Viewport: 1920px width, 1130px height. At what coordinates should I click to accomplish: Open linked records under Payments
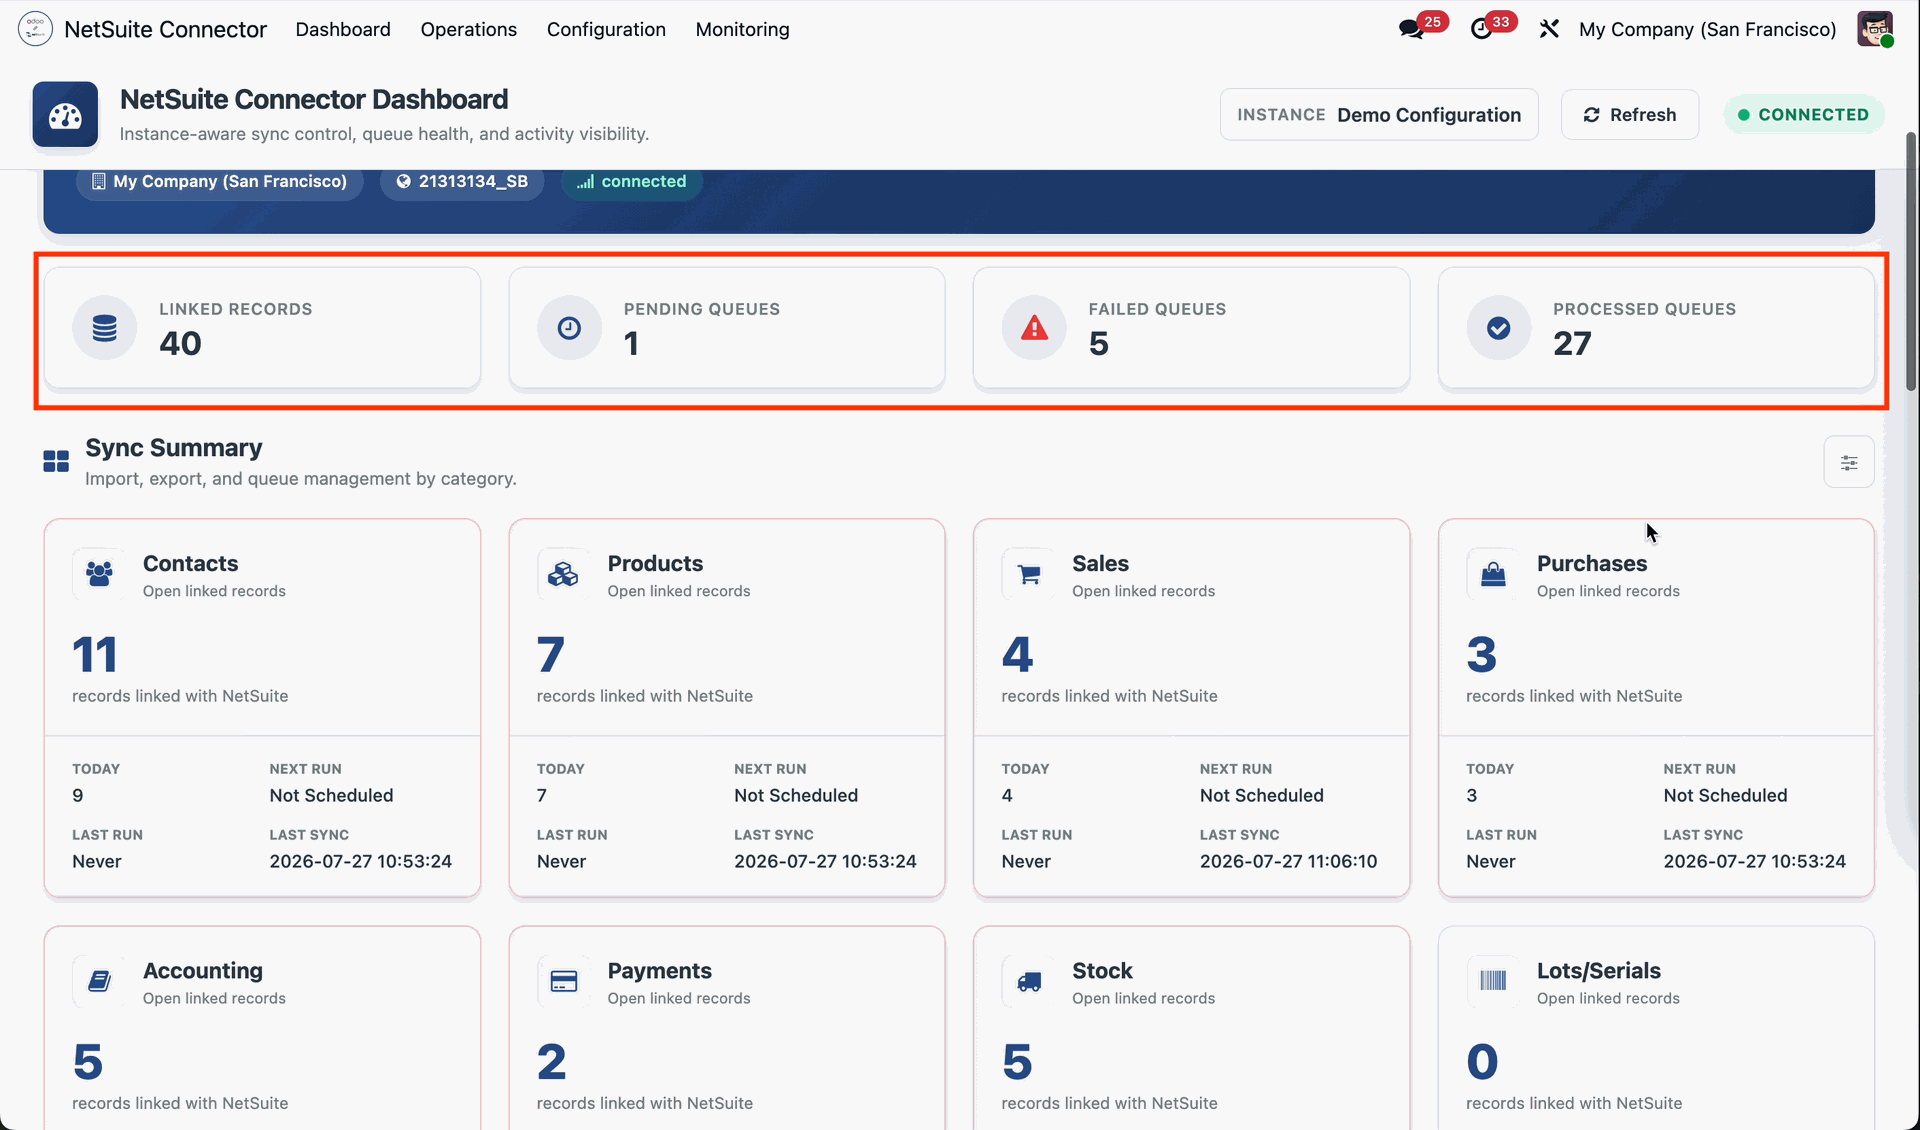click(x=679, y=998)
